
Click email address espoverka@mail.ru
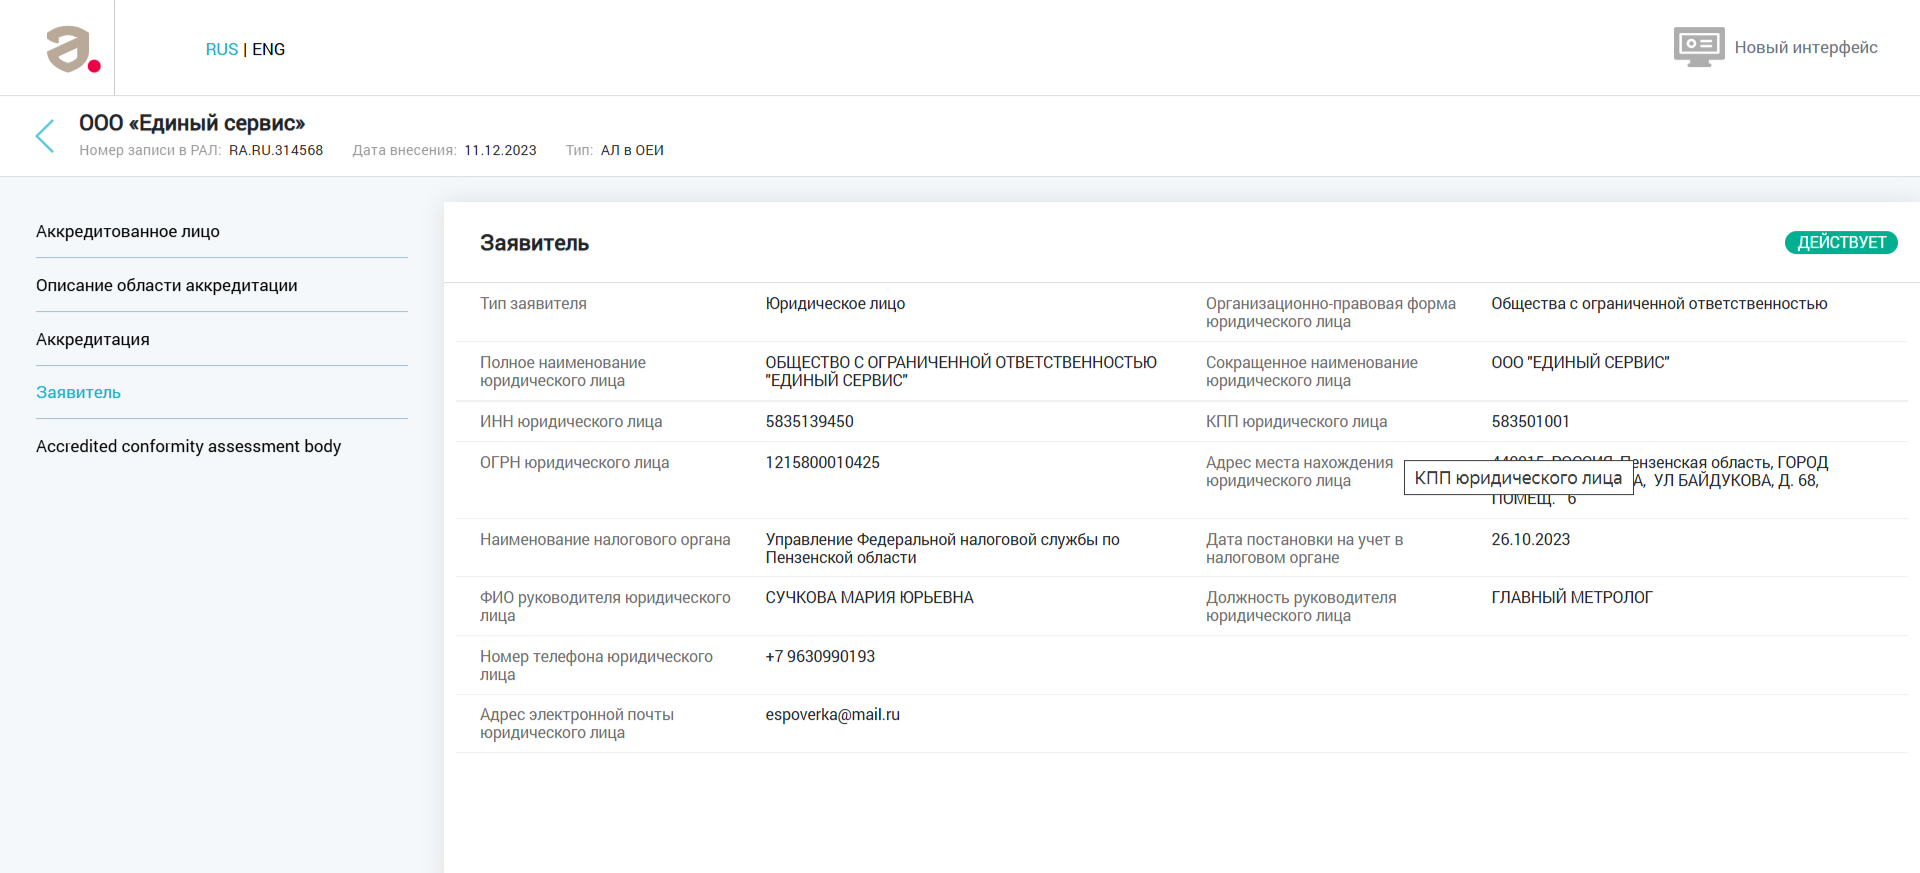pyautogui.click(x=832, y=714)
